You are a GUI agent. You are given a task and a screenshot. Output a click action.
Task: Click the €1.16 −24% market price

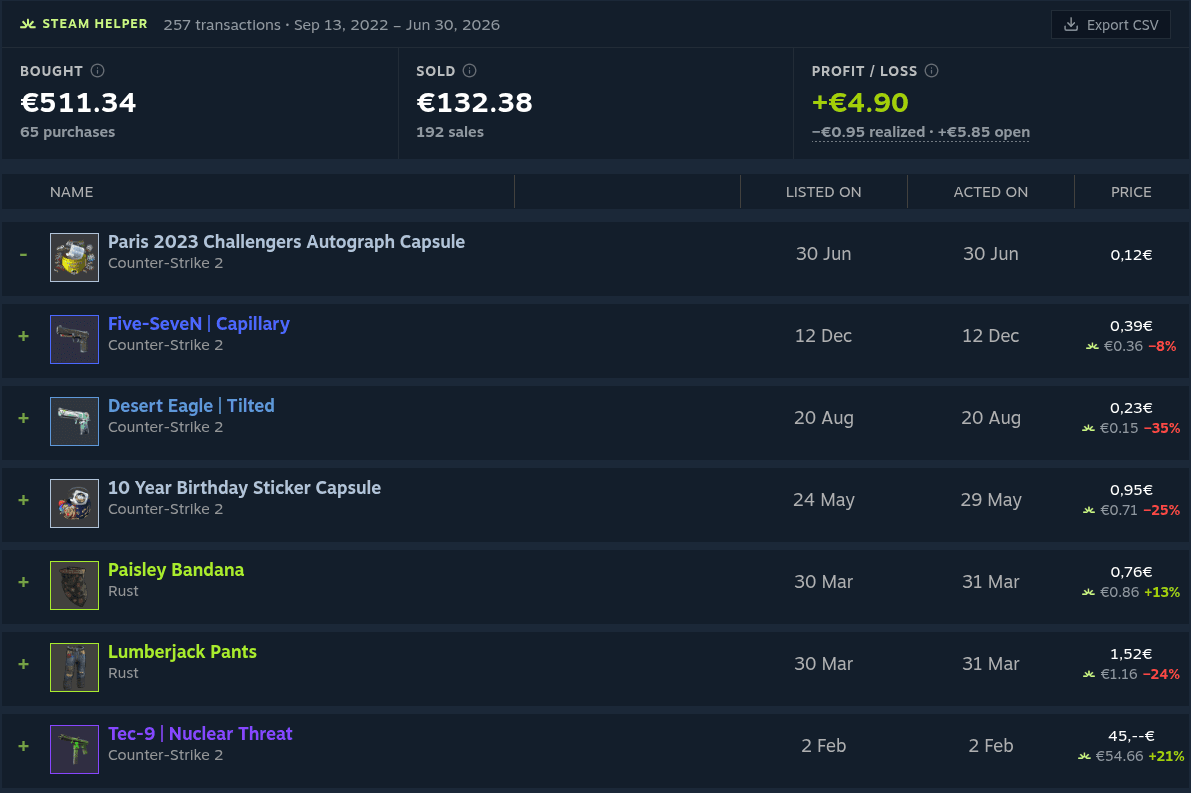1131,675
